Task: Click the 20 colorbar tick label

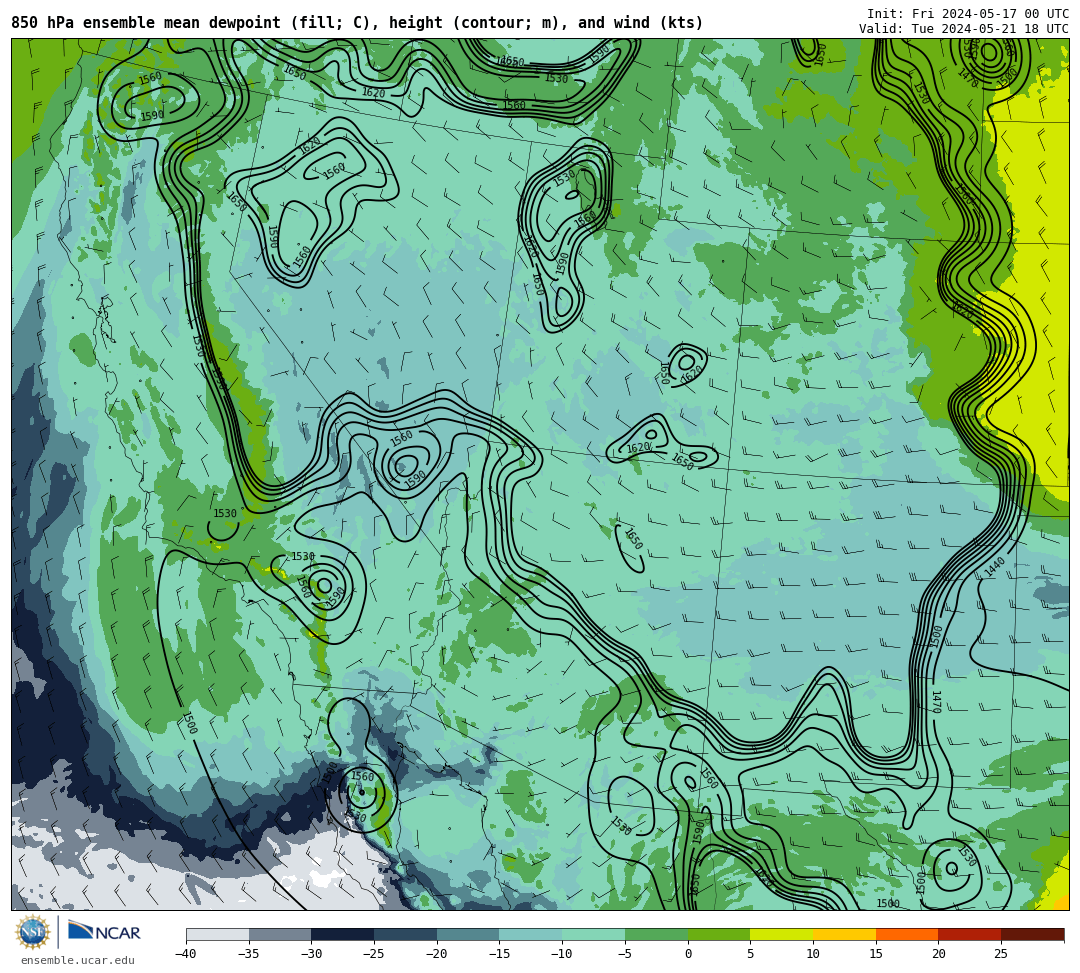Action: [x=939, y=954]
